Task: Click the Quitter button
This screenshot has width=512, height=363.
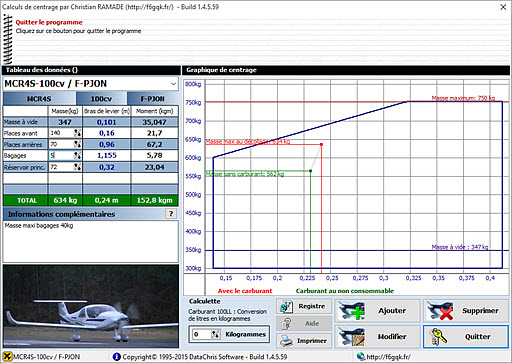Action: pyautogui.click(x=466, y=337)
